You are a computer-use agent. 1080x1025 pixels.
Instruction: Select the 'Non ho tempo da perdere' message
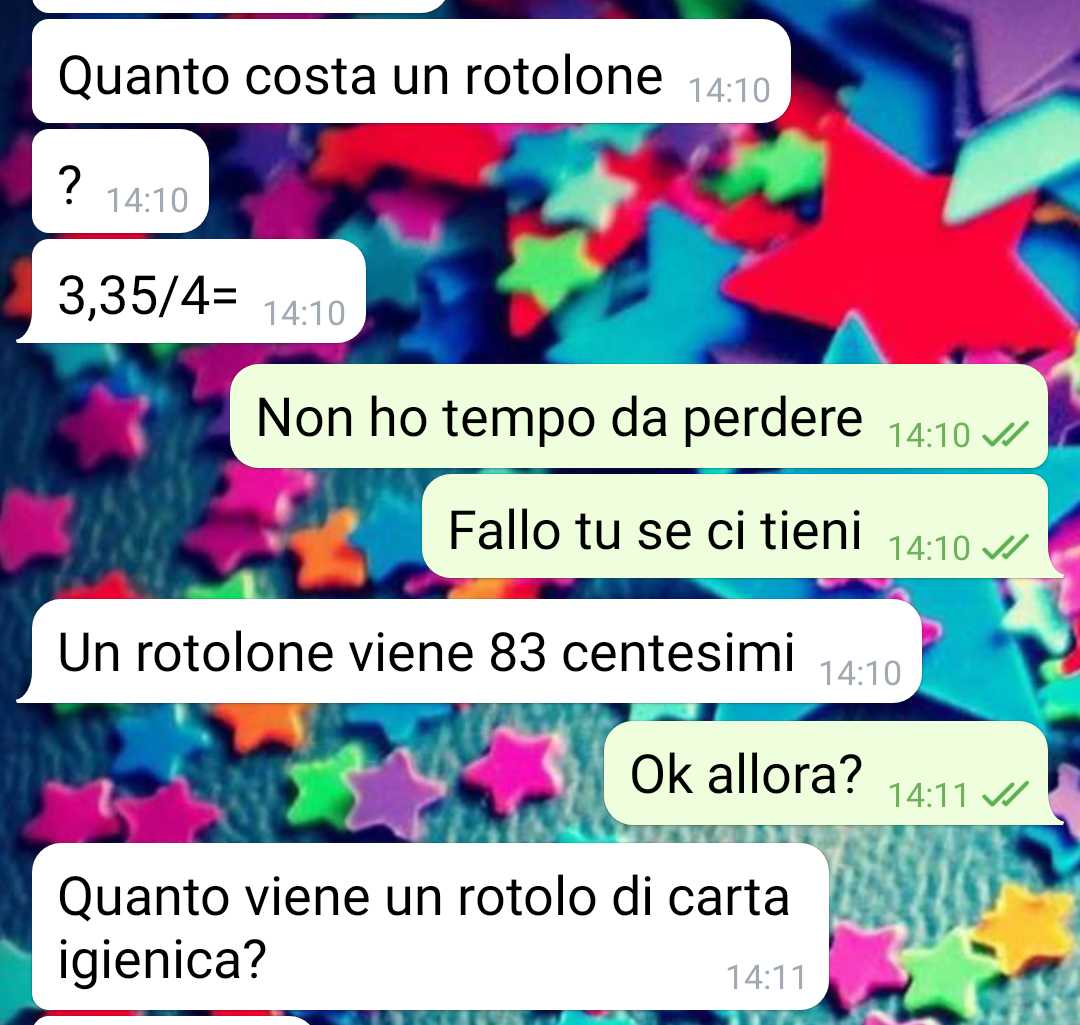(x=638, y=415)
